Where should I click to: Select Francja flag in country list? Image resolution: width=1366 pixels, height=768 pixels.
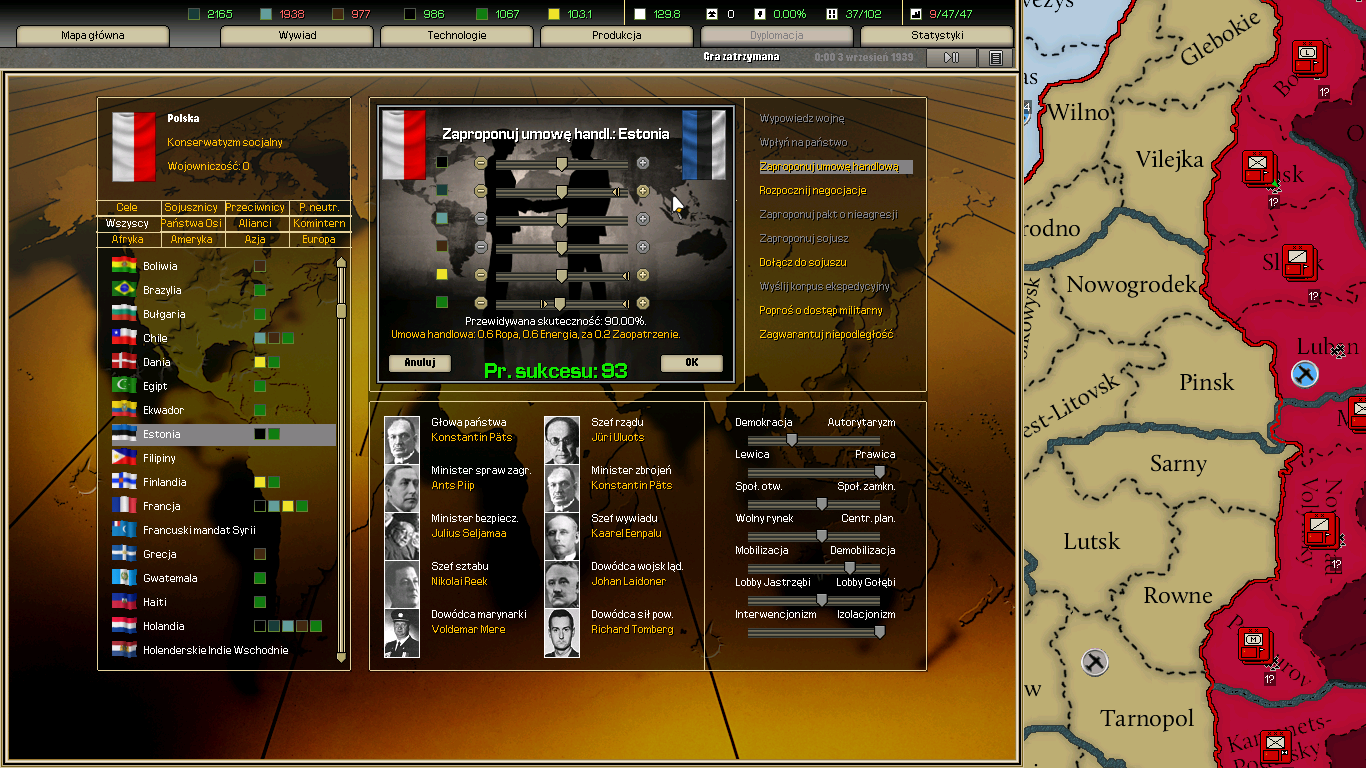124,506
